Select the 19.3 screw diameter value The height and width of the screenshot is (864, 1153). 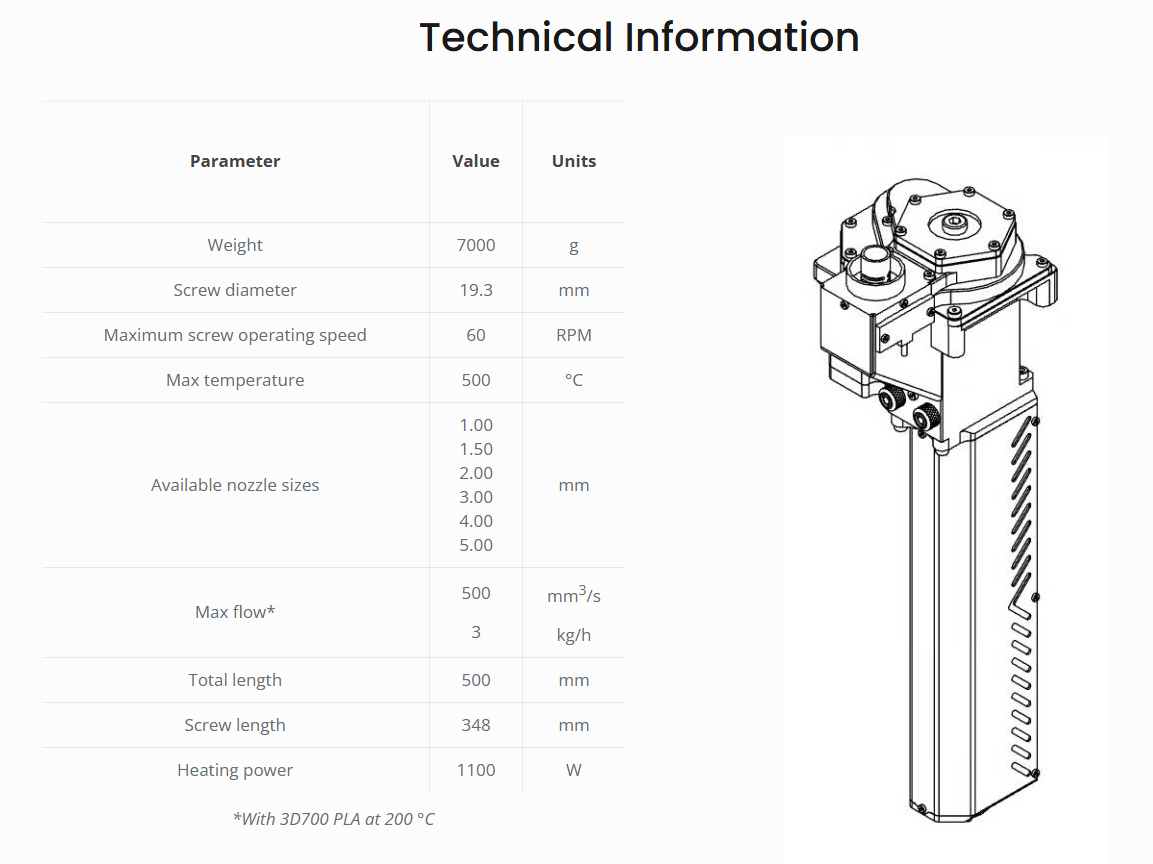[x=476, y=290]
